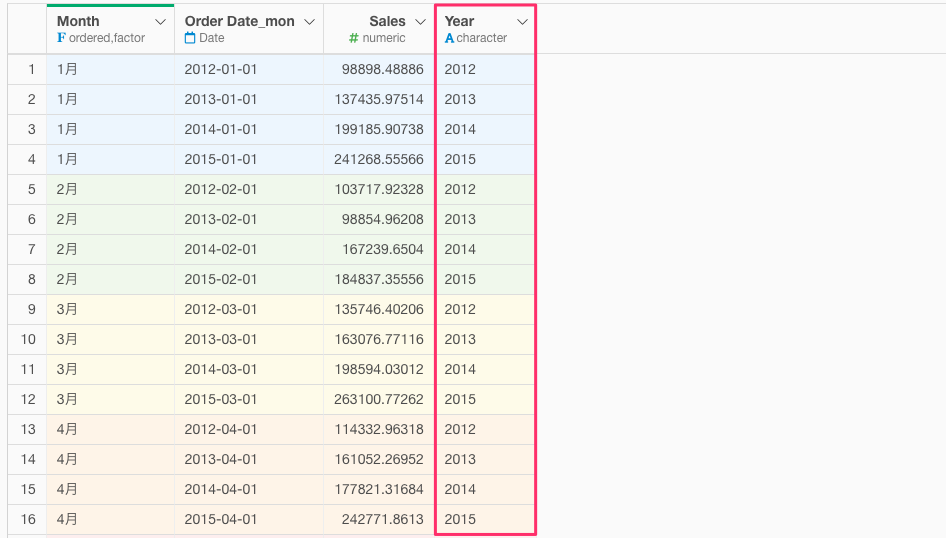Click the numeric hash type icon

[x=354, y=38]
